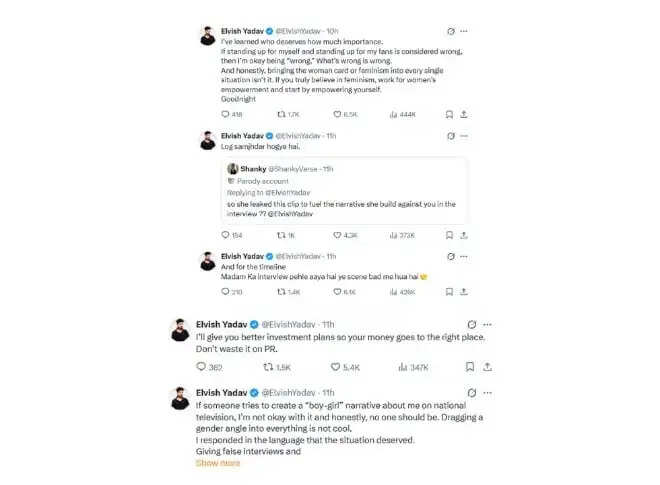Click Elvish Yadav avatar on top tweet
The image size is (660, 485).
[x=208, y=35]
